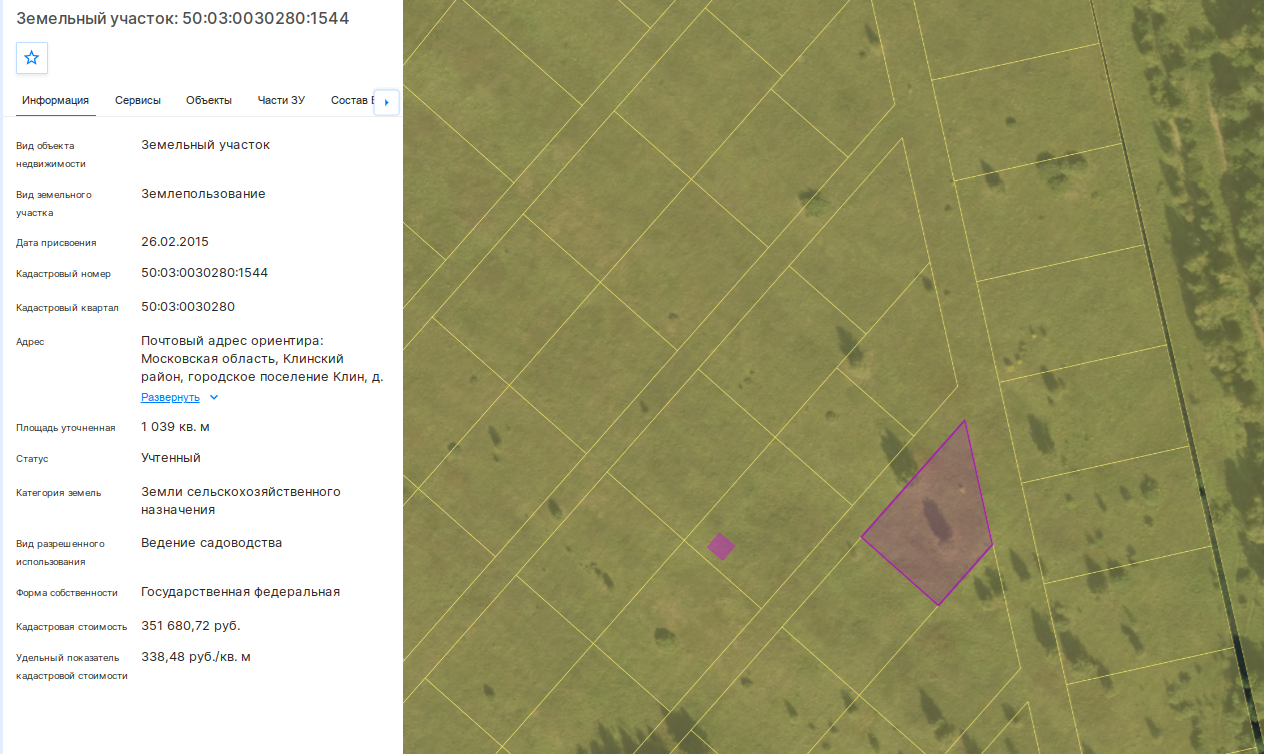Click the Форма собственности label
The width and height of the screenshot is (1264, 754).
67,593
